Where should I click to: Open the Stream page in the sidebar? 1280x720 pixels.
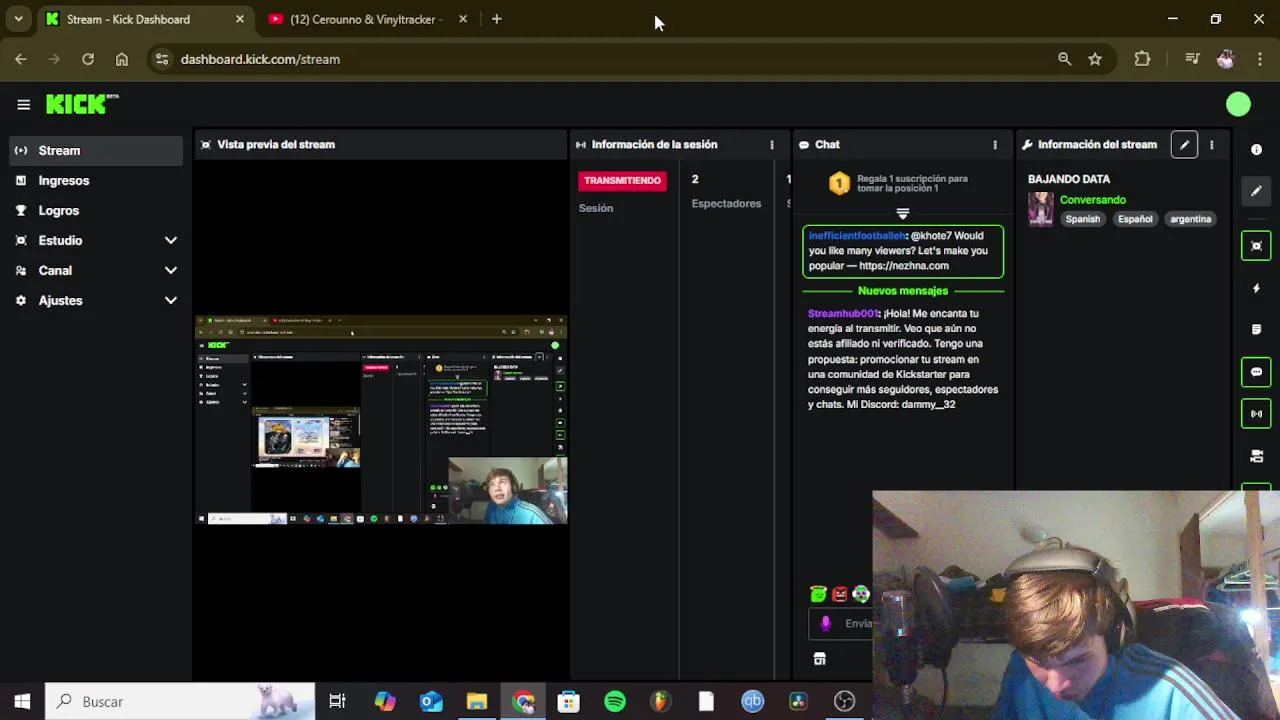[96, 150]
